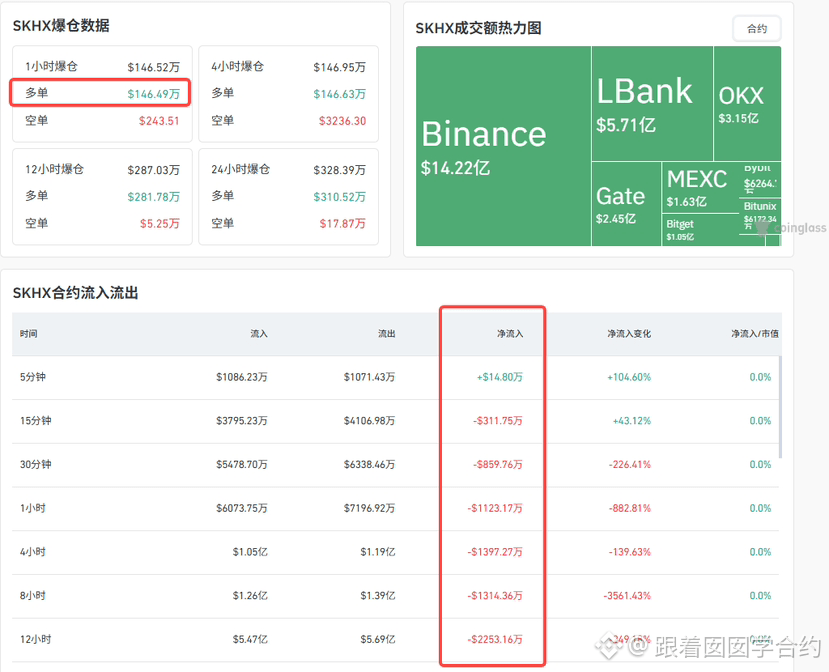The image size is (829, 672).
Task: Click the 1小时 多单 value $146.49万
Action: [153, 94]
